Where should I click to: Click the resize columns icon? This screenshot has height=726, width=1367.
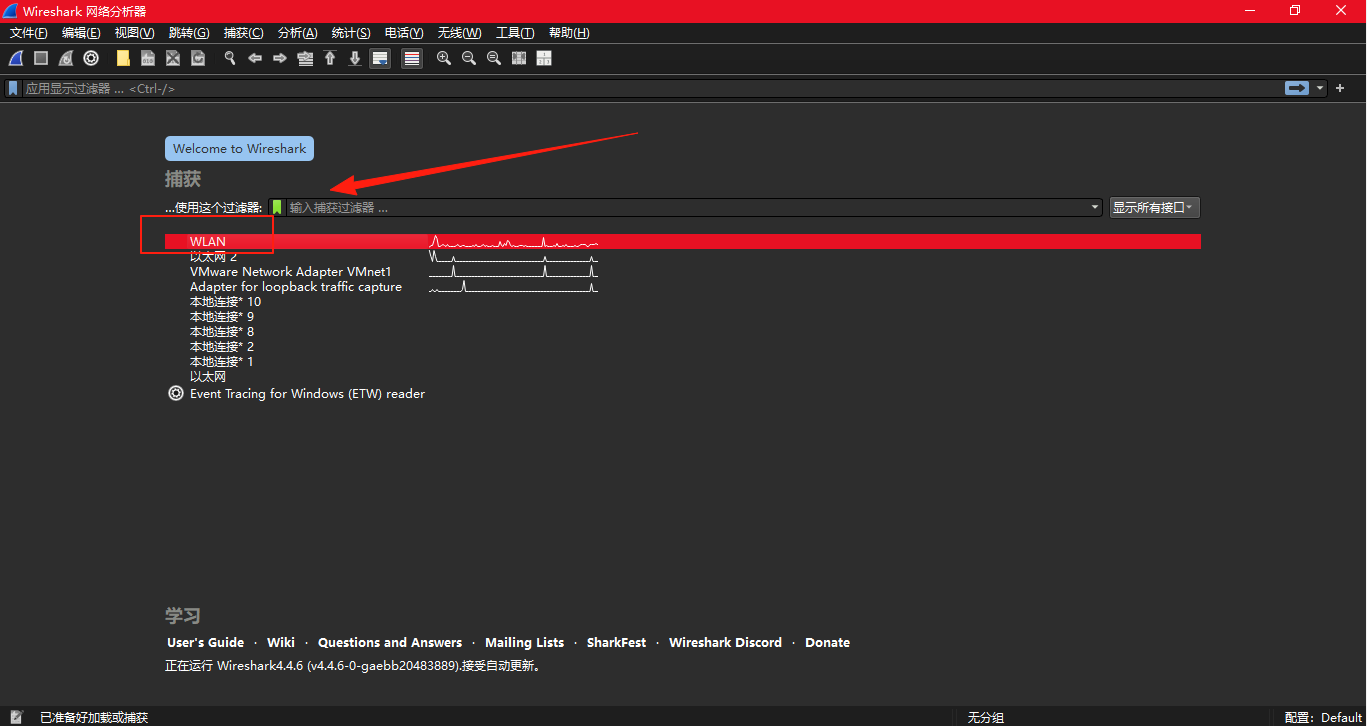click(519, 58)
